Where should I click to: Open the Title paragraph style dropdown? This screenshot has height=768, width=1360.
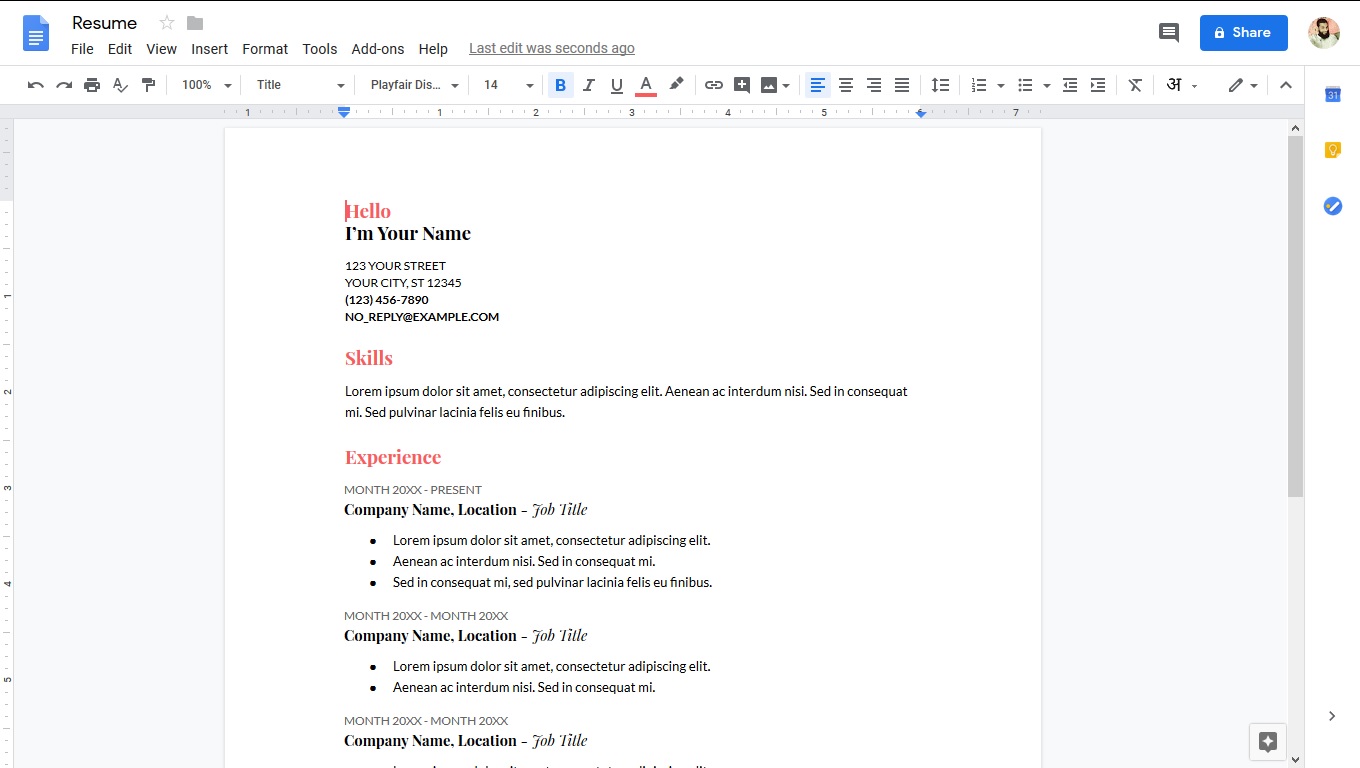tap(300, 85)
